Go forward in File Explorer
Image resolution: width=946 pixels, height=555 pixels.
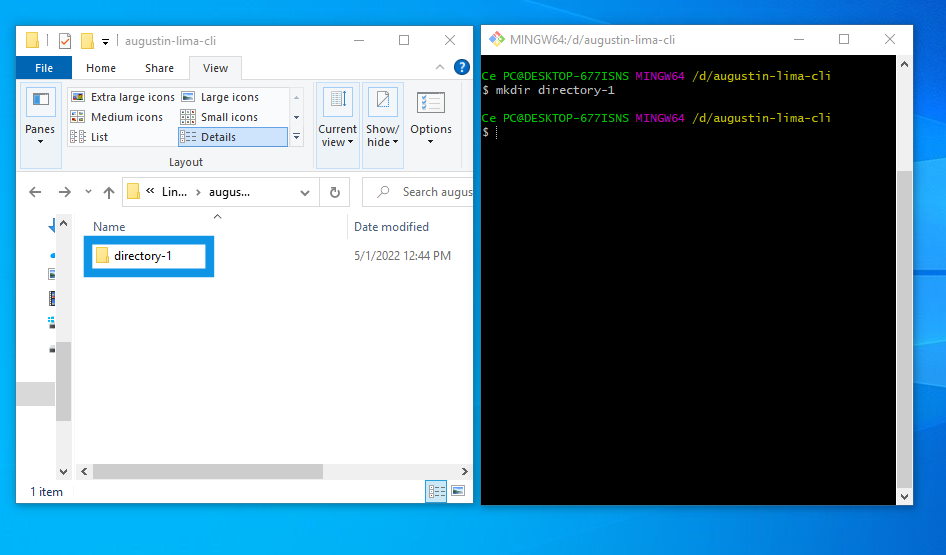click(65, 192)
